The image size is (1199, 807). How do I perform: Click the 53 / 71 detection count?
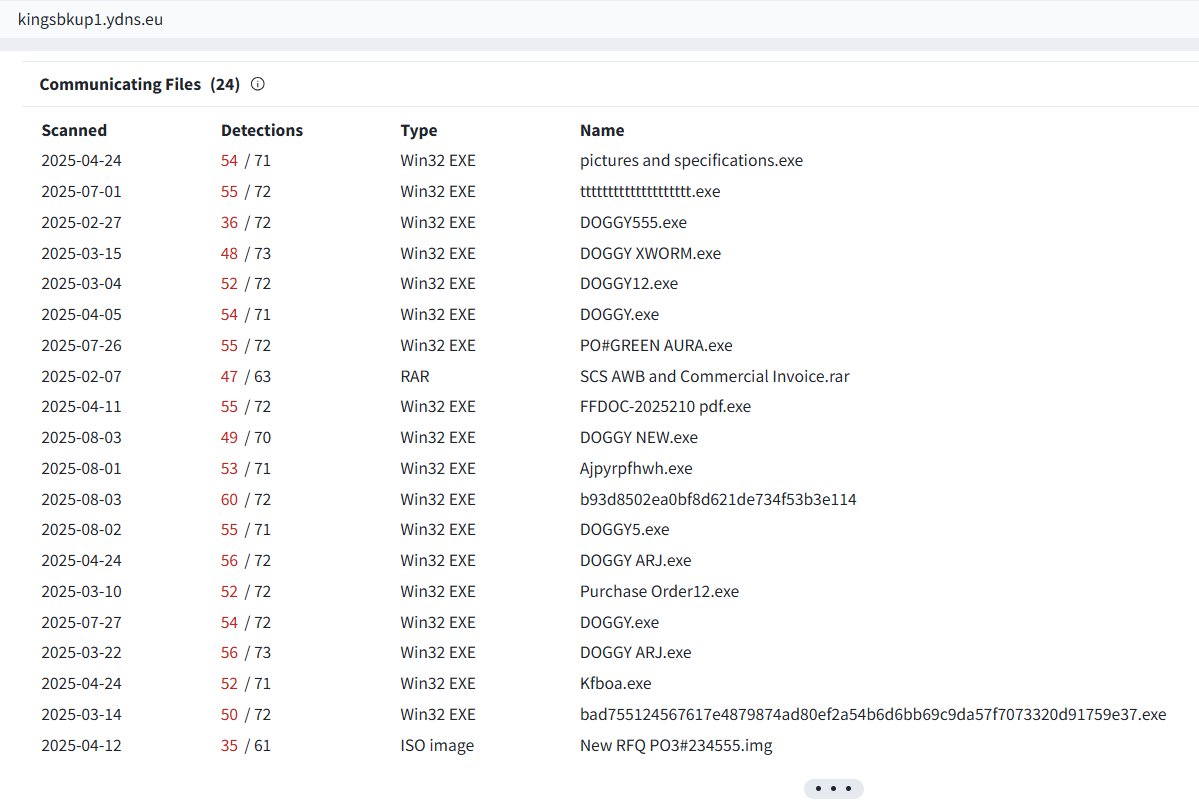click(245, 468)
